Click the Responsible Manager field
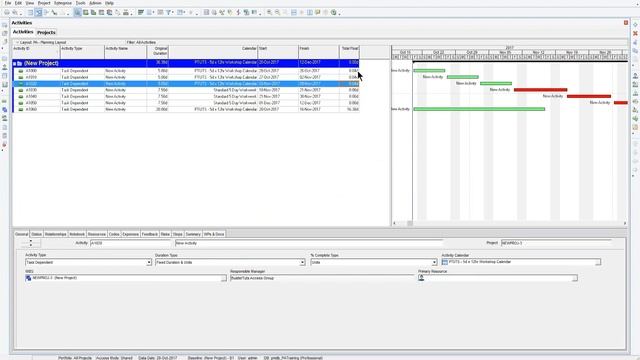Viewport: 640px width, 360px height. [x=322, y=278]
